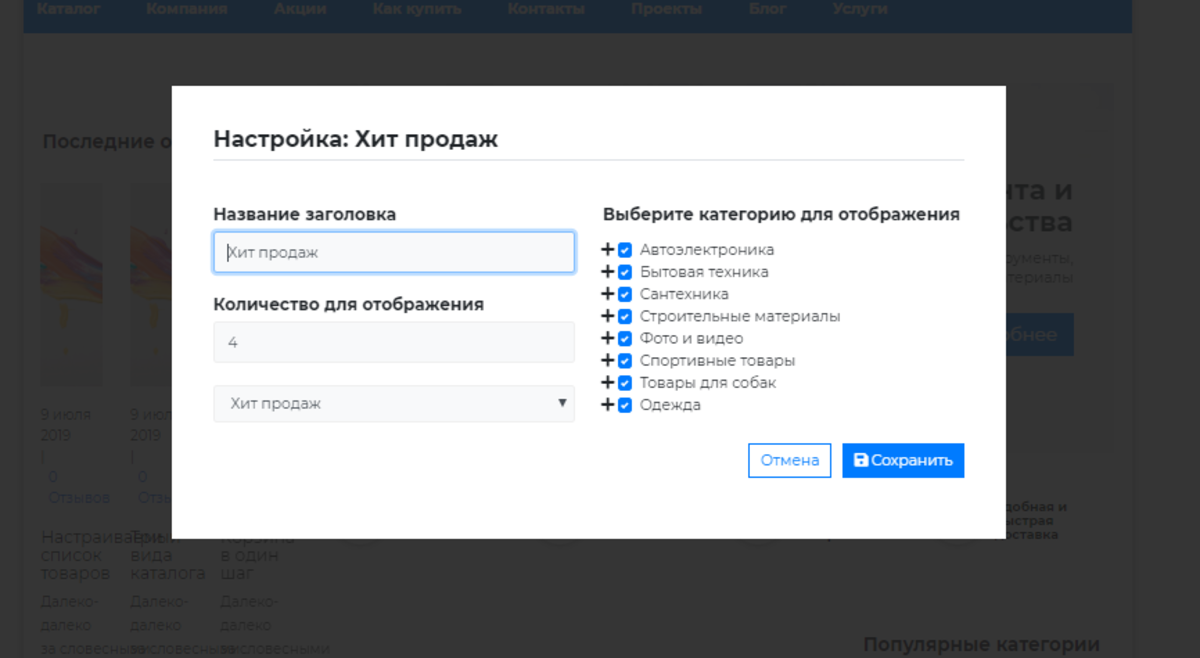1200x658 pixels.
Task: Click the Одежда category label
Action: (x=670, y=405)
